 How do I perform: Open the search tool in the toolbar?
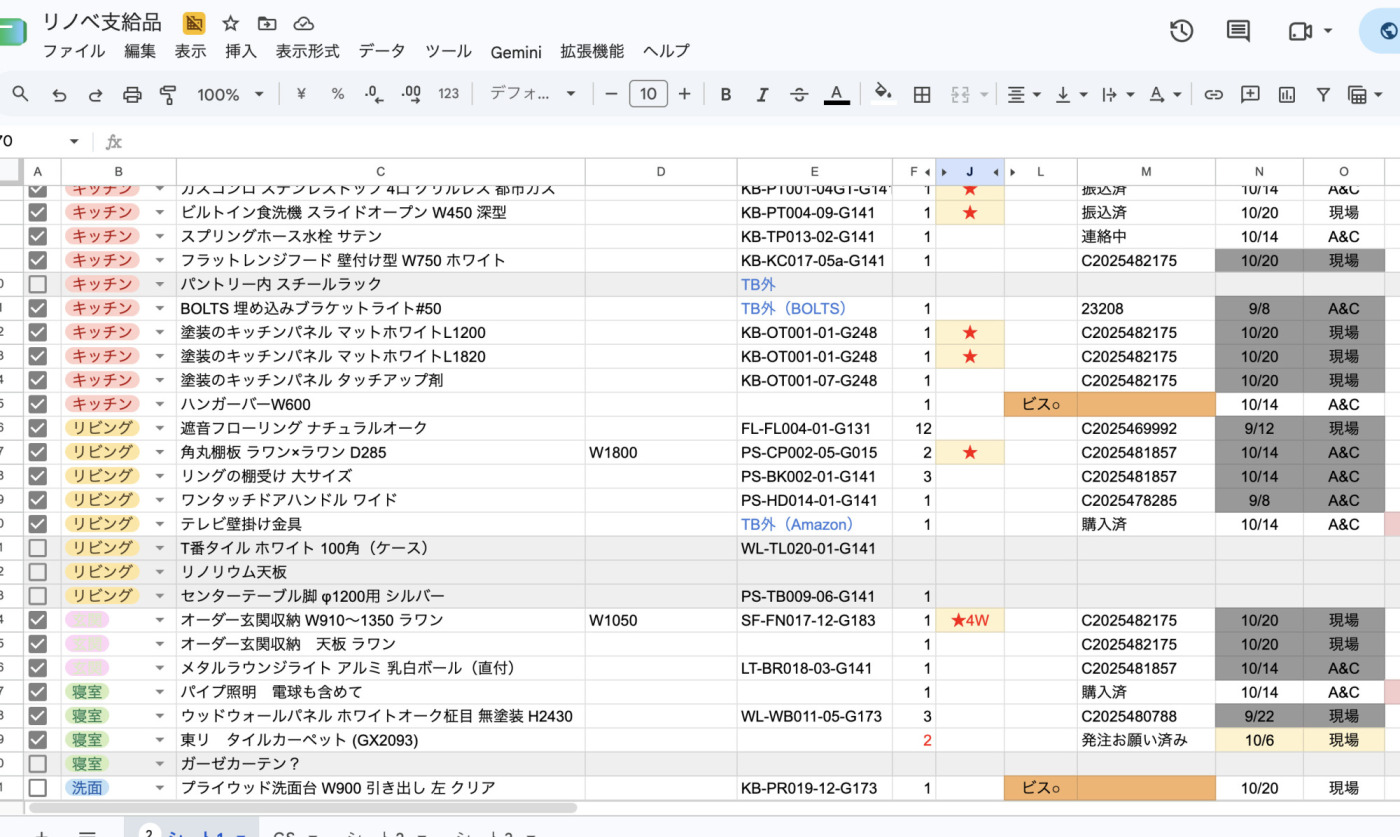[x=20, y=94]
